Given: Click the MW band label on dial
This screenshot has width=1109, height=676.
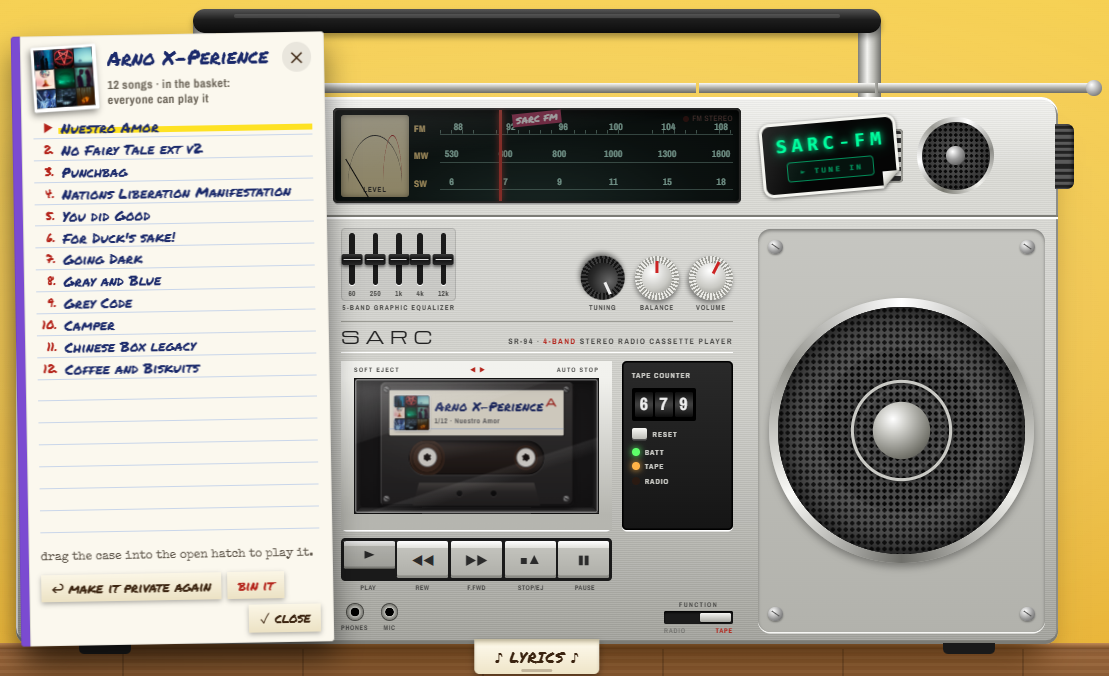Looking at the screenshot, I should 421,156.
